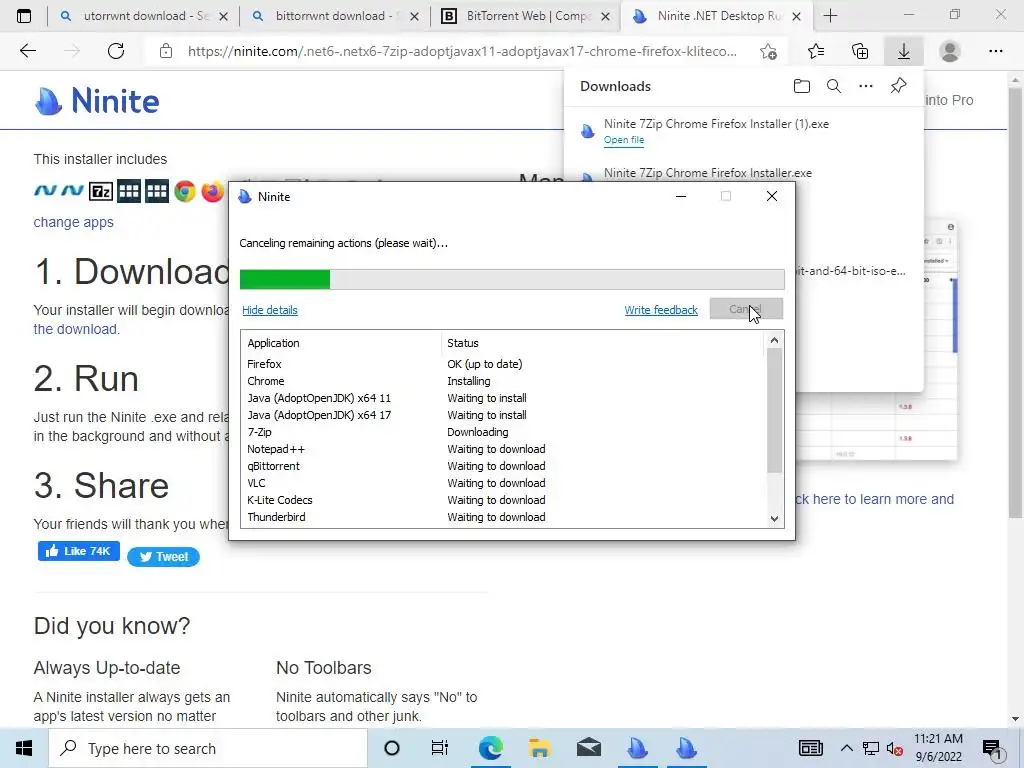Open Mail app from taskbar

click(588, 748)
